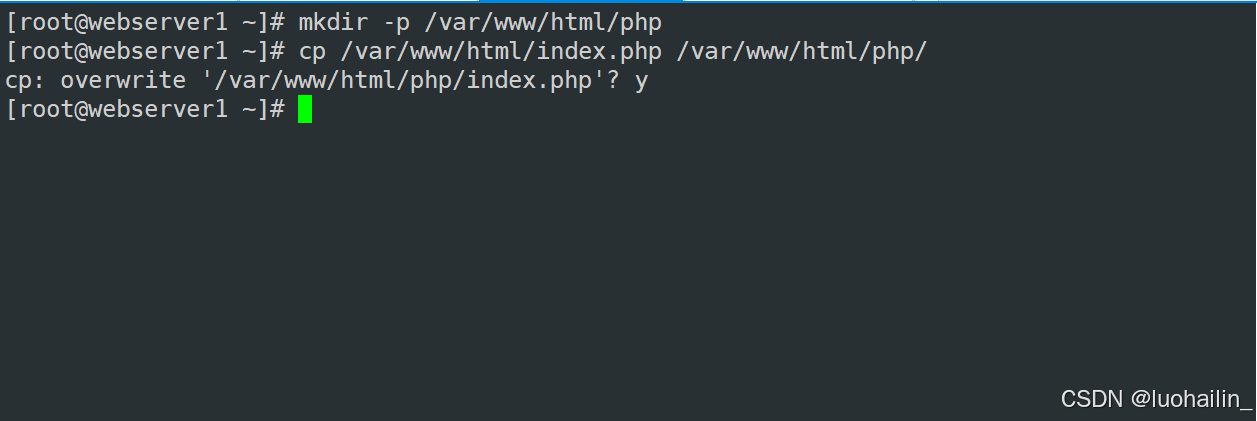Click the empty terminal area below the prompt
This screenshot has width=1257, height=421.
click(x=628, y=260)
